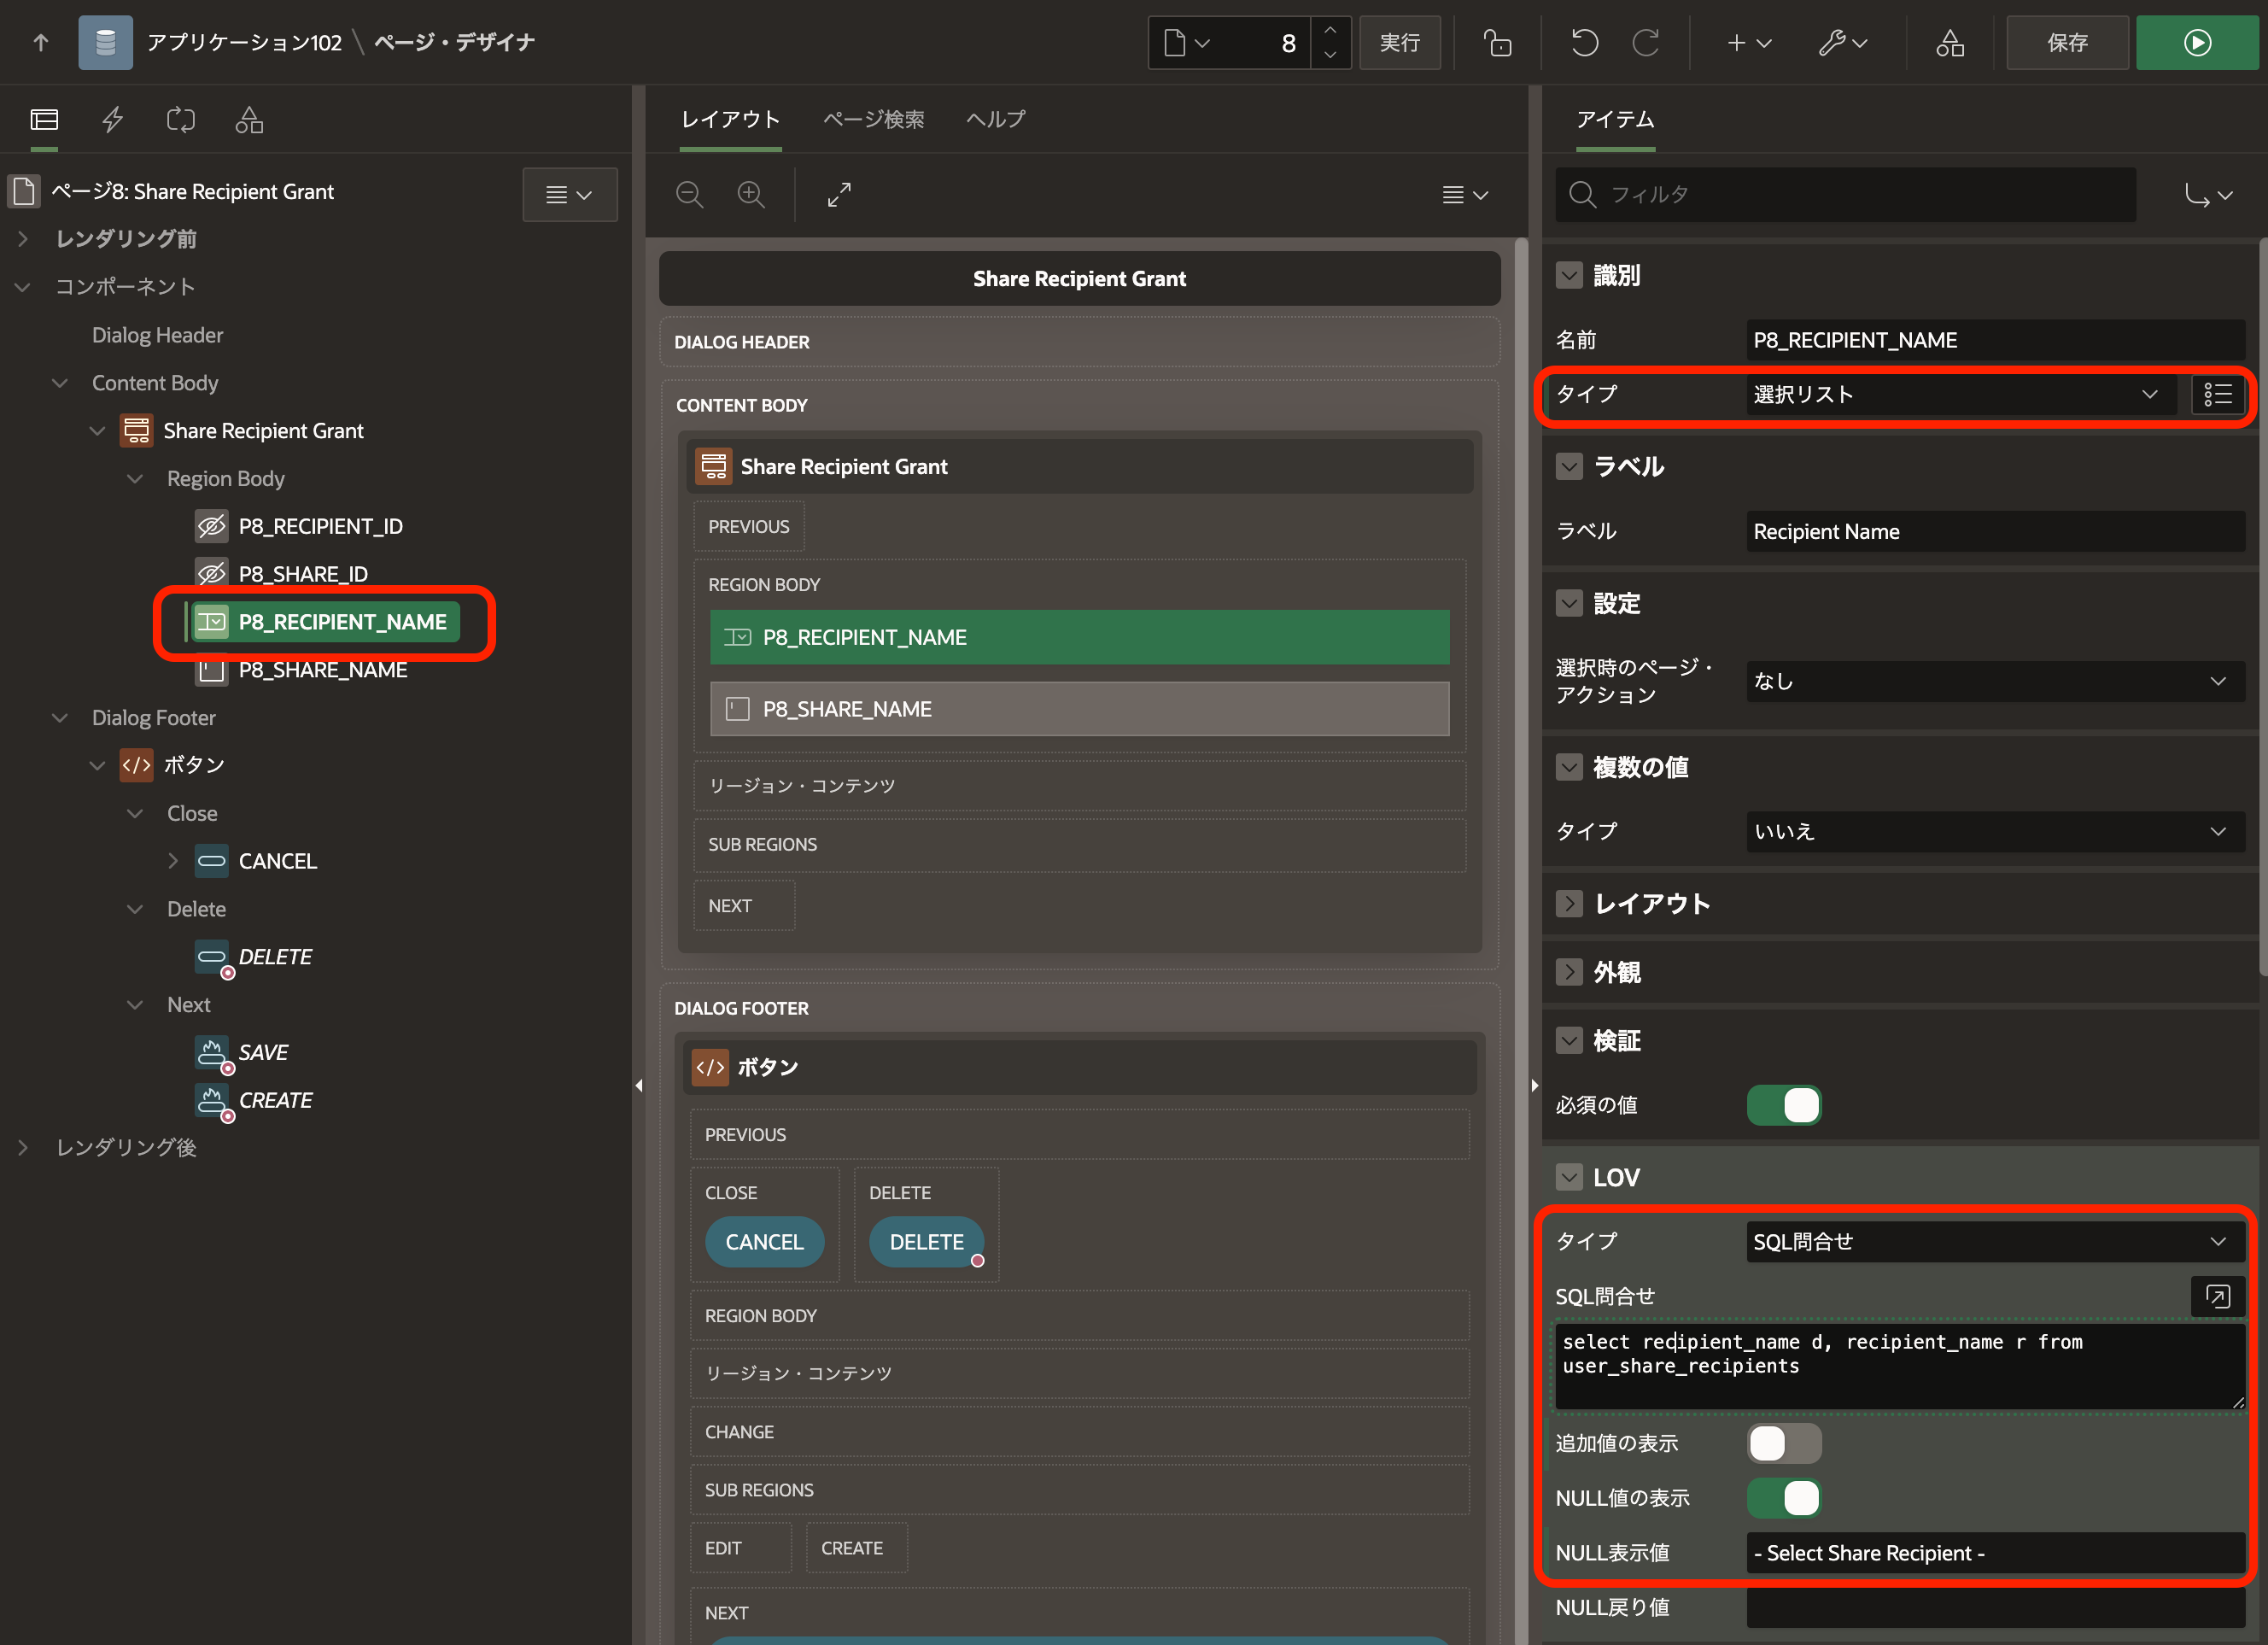Image resolution: width=2268 pixels, height=1645 pixels.
Task: Toggle the 必須の値 switch off
Action: tap(1783, 1105)
